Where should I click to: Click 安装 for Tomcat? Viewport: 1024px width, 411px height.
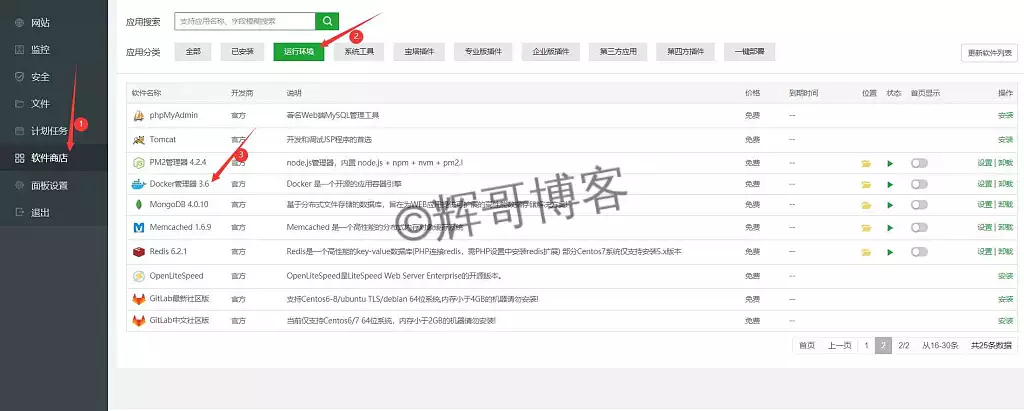1005,140
